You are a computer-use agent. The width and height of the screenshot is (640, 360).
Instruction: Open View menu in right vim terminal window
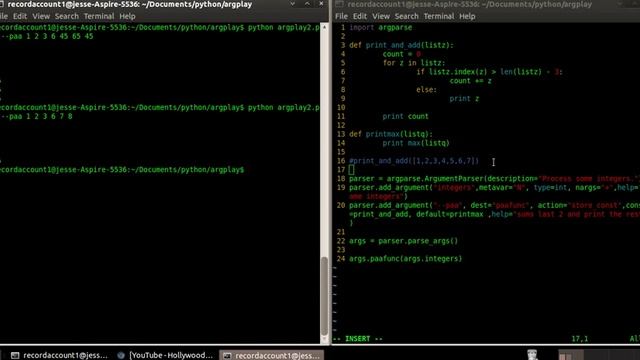(381, 16)
